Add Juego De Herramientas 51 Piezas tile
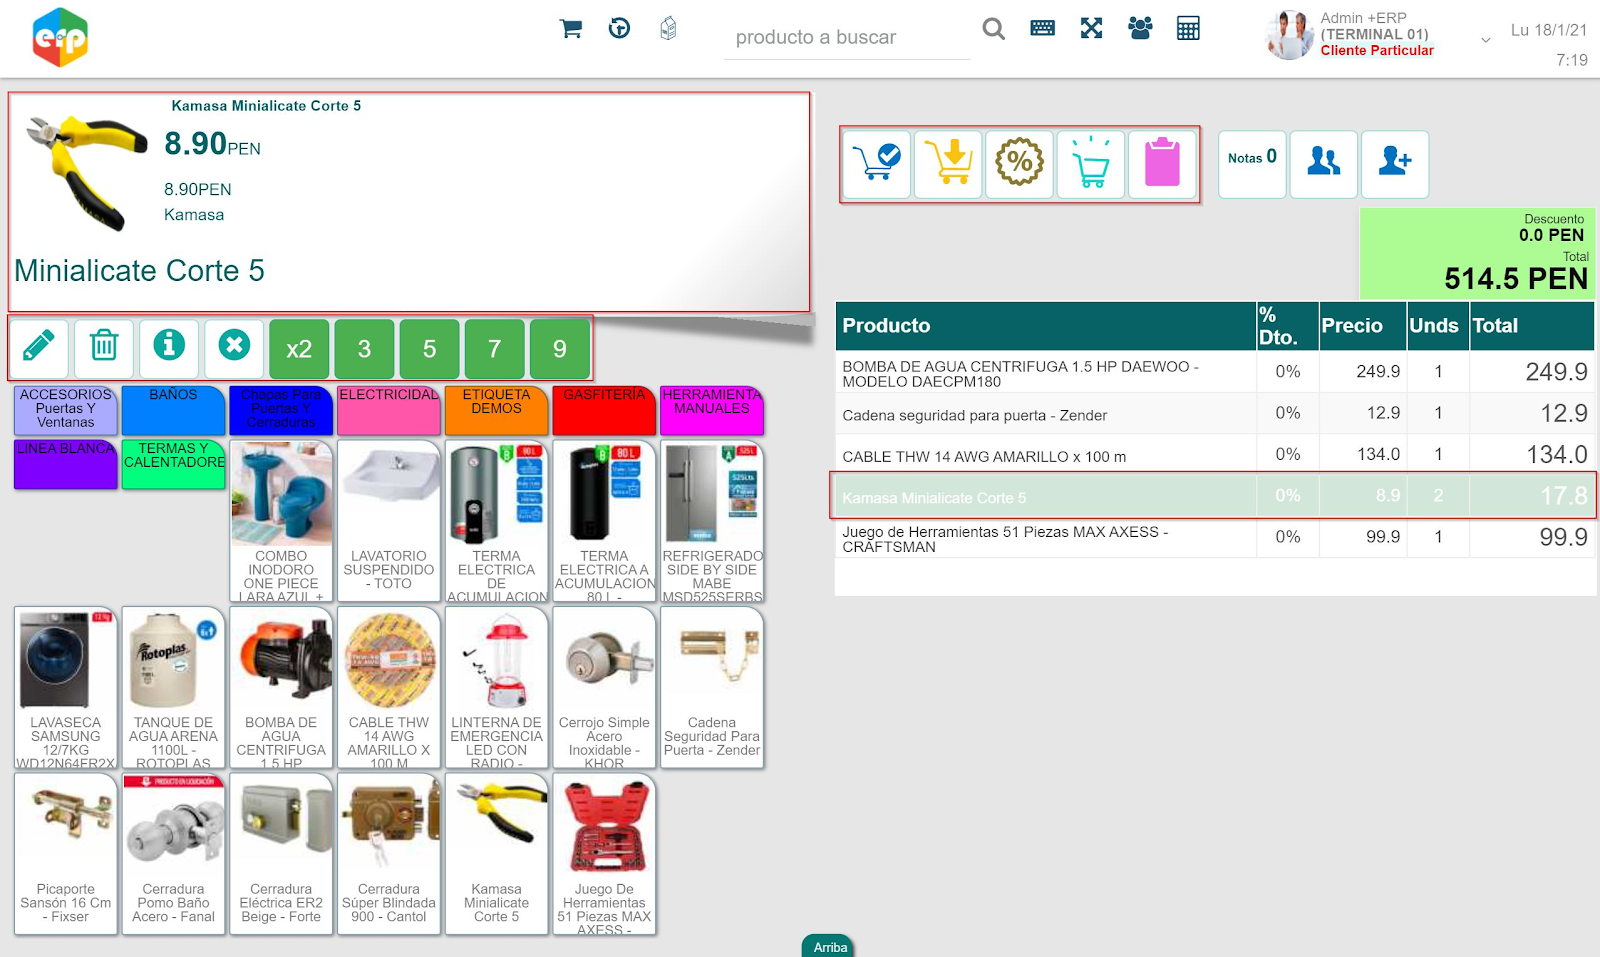1600x957 pixels. click(604, 854)
